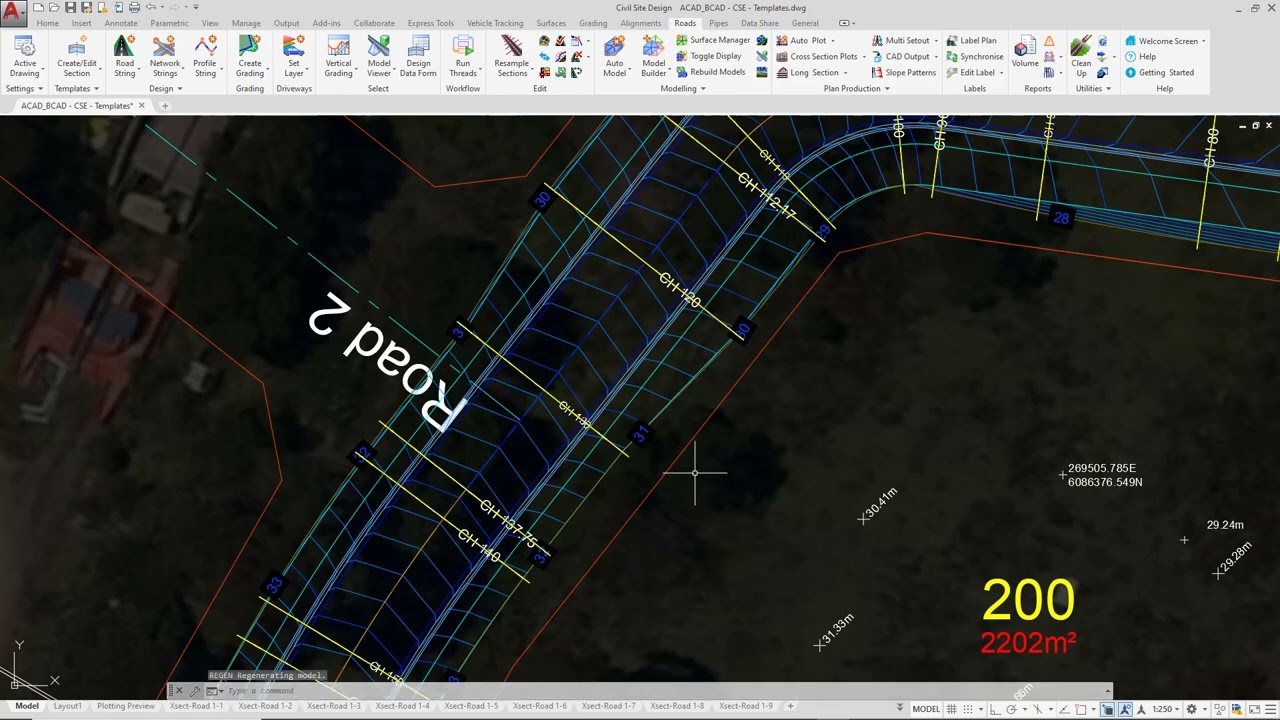The width and height of the screenshot is (1280, 720).
Task: Open the annotation scale 1:250 dropdown
Action: (x=1165, y=709)
